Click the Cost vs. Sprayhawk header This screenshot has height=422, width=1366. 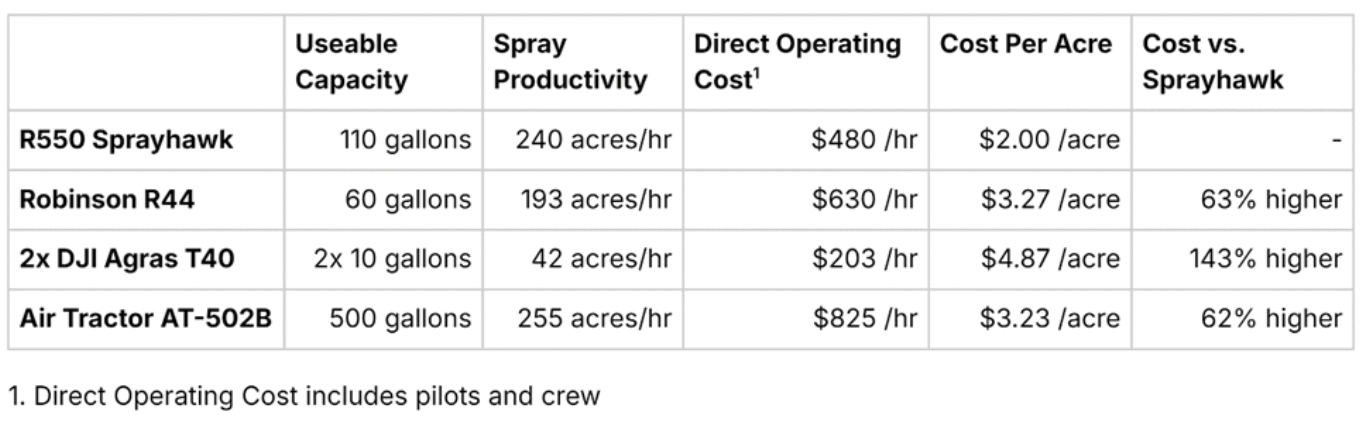point(1213,62)
